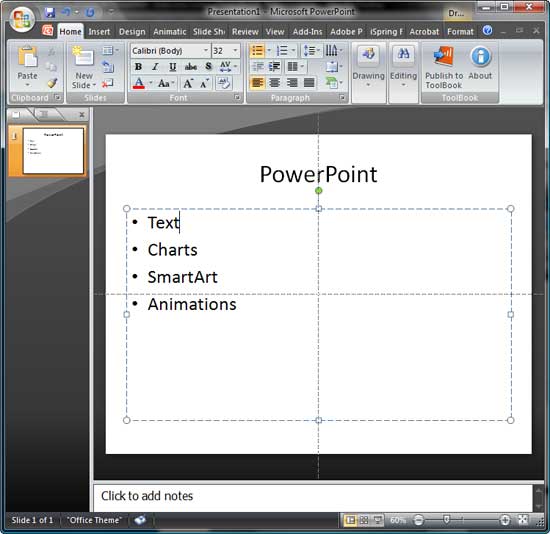The height and width of the screenshot is (534, 550).
Task: Switch to Slide Sorter view
Action: point(364,520)
